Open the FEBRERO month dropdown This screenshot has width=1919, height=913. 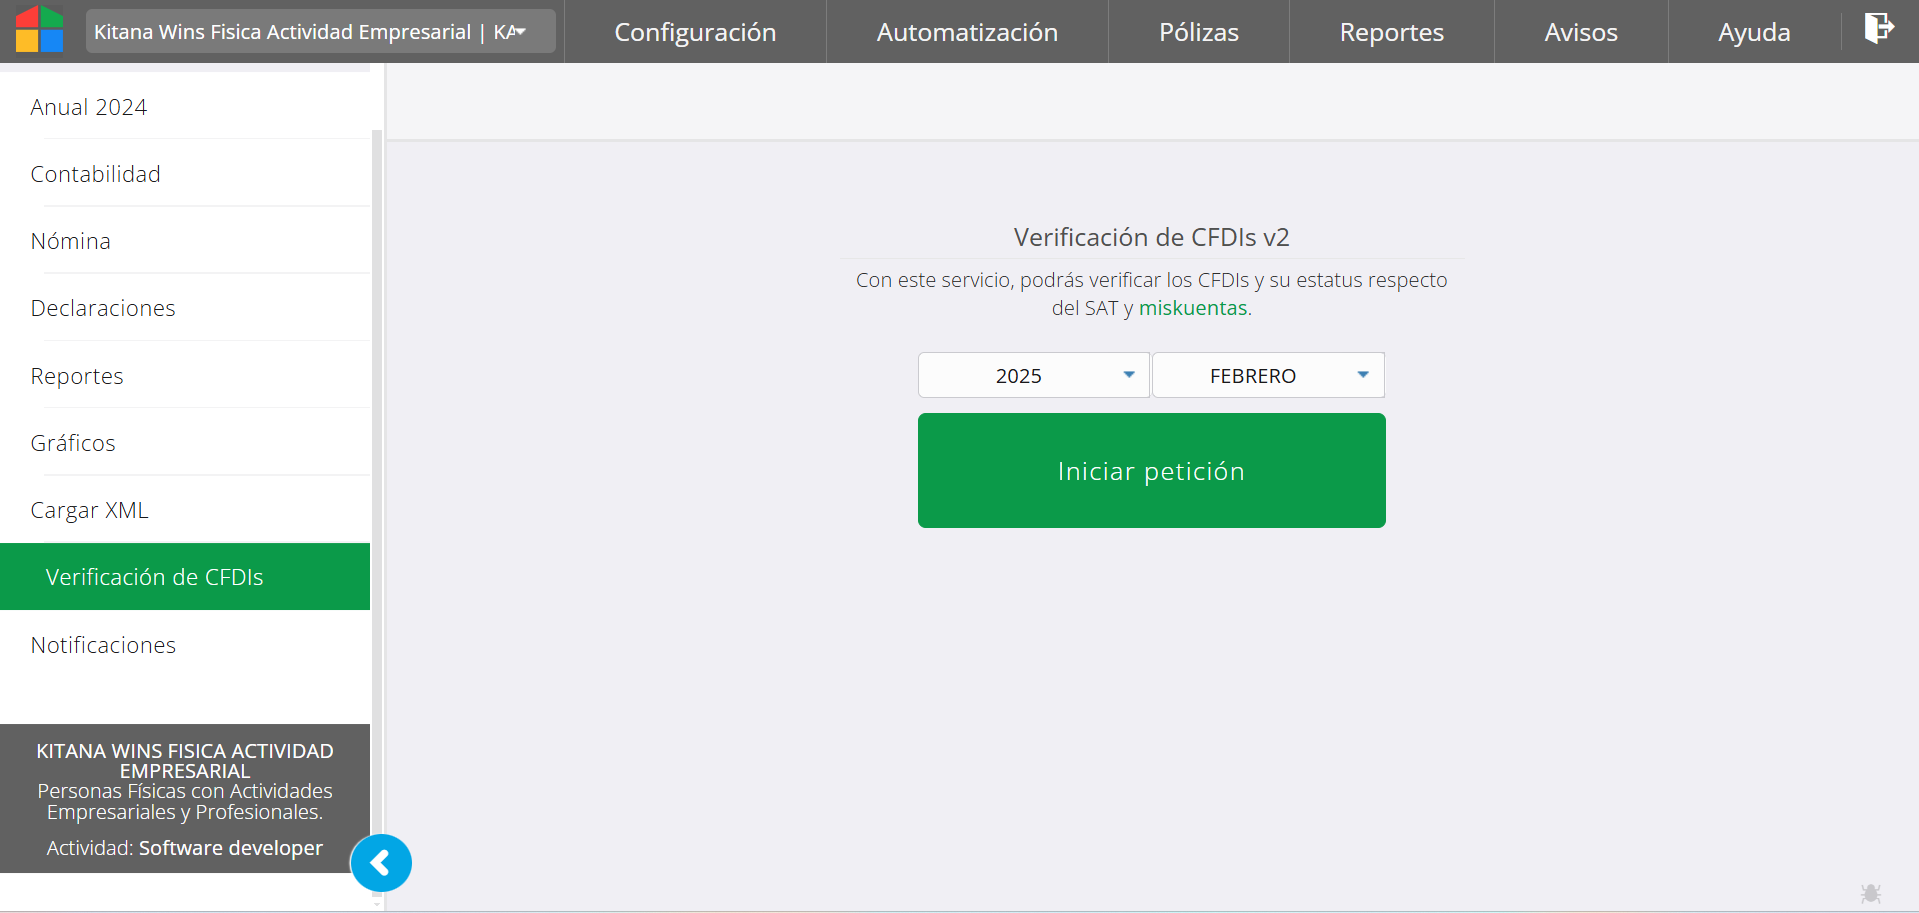click(x=1268, y=376)
